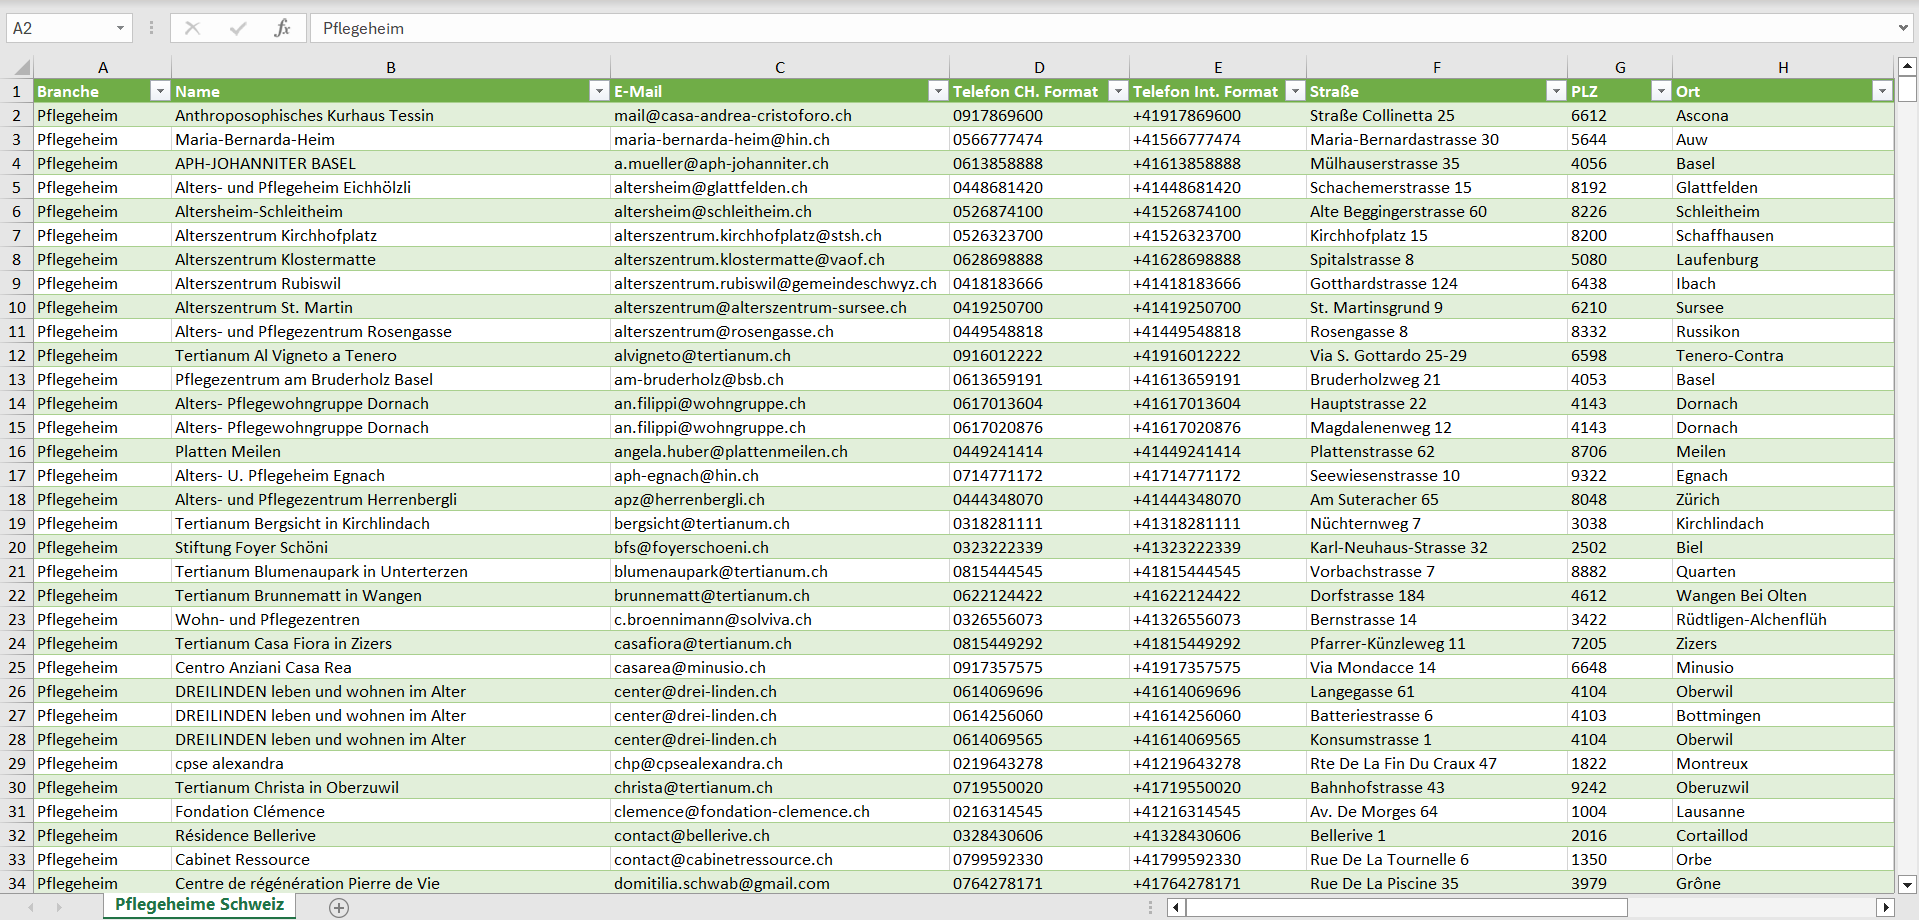Click cell 'Russikon'
The height and width of the screenshot is (920, 1919).
[1783, 331]
